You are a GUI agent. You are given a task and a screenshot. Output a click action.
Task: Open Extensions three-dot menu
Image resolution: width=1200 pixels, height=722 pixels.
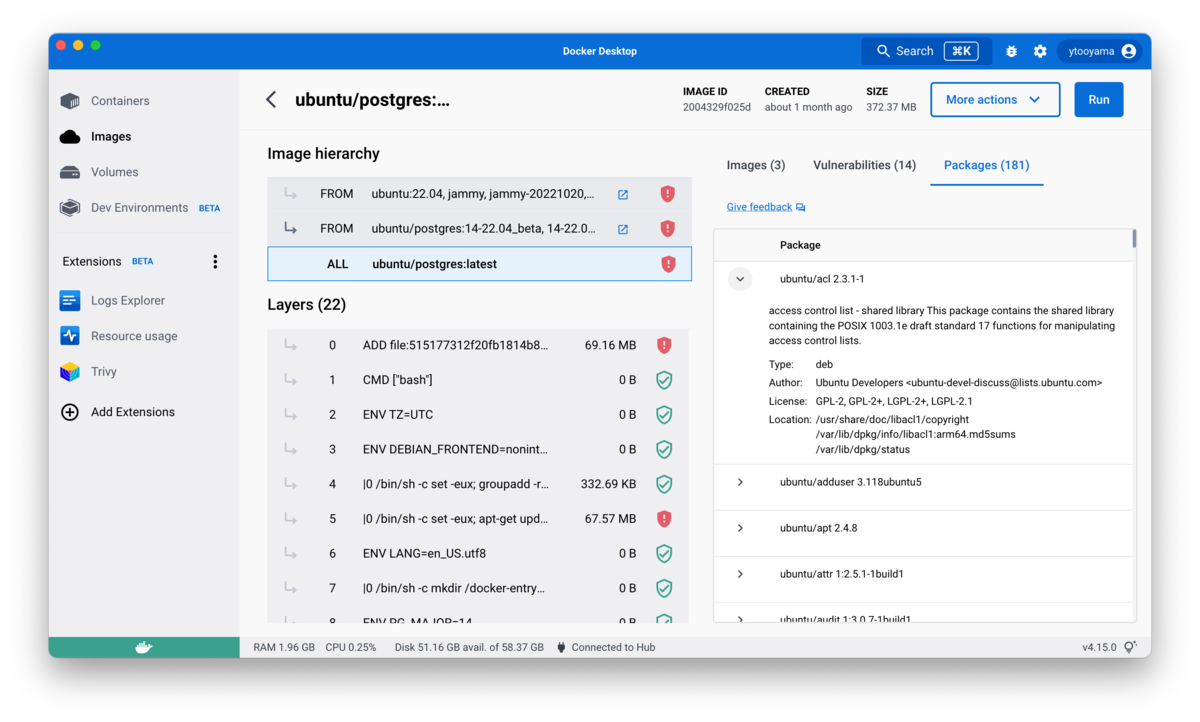point(215,261)
